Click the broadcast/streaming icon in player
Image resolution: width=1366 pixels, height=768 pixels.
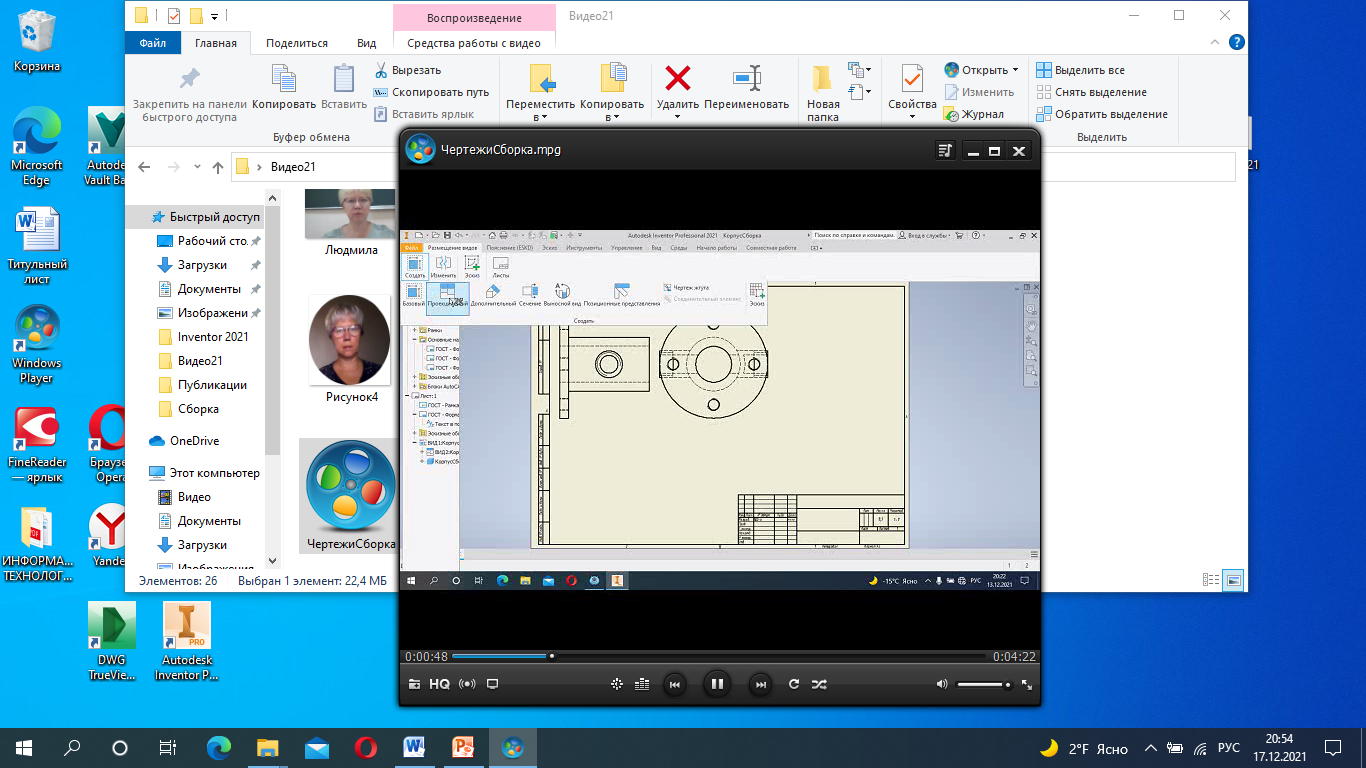pyautogui.click(x=467, y=684)
